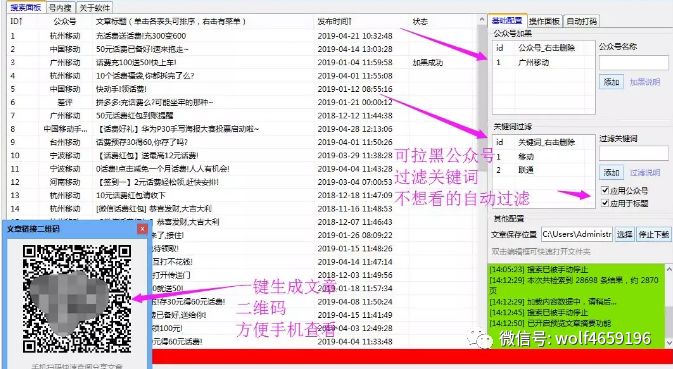Focus the 公众号名称 input field
This screenshot has height=369, width=673.
[634, 63]
